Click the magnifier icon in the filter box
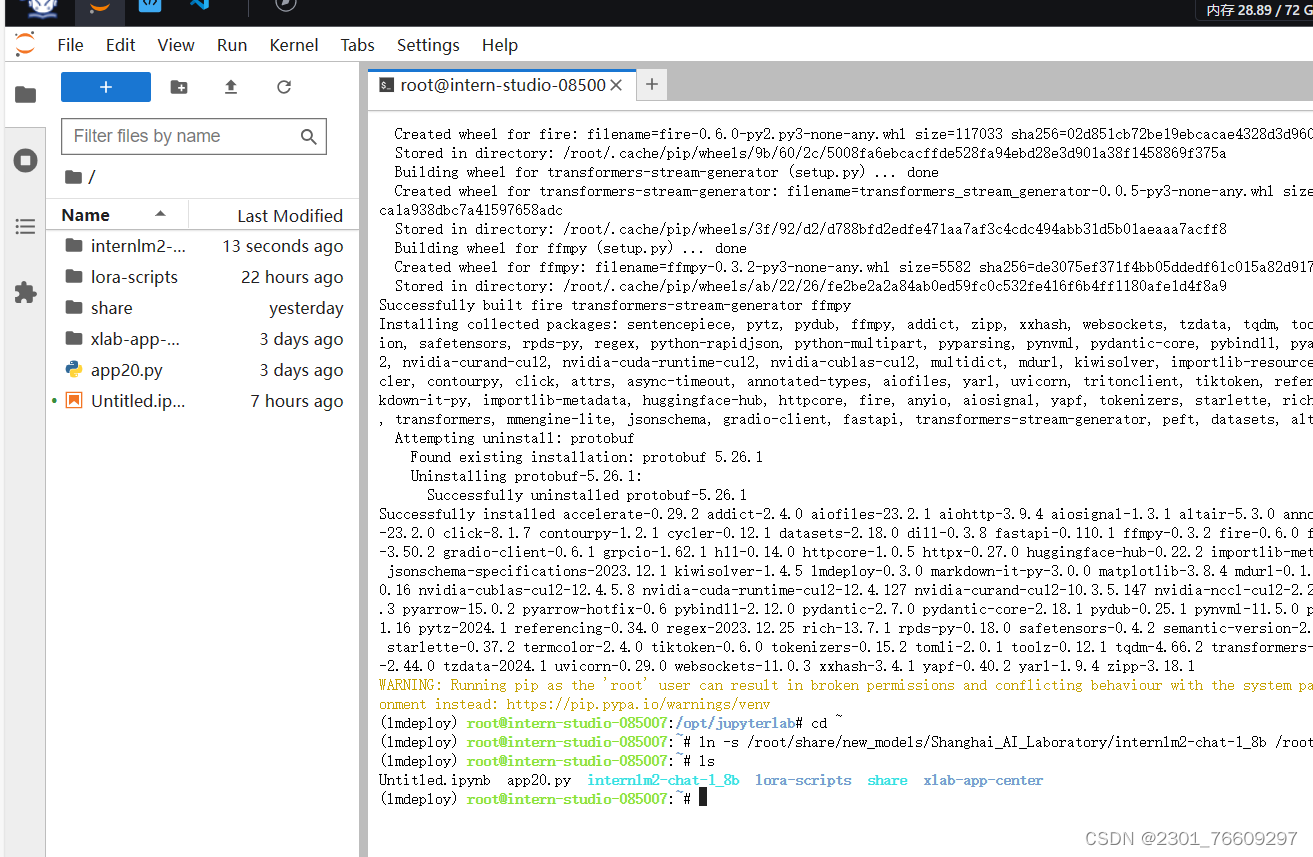The width and height of the screenshot is (1313, 857). tap(310, 136)
